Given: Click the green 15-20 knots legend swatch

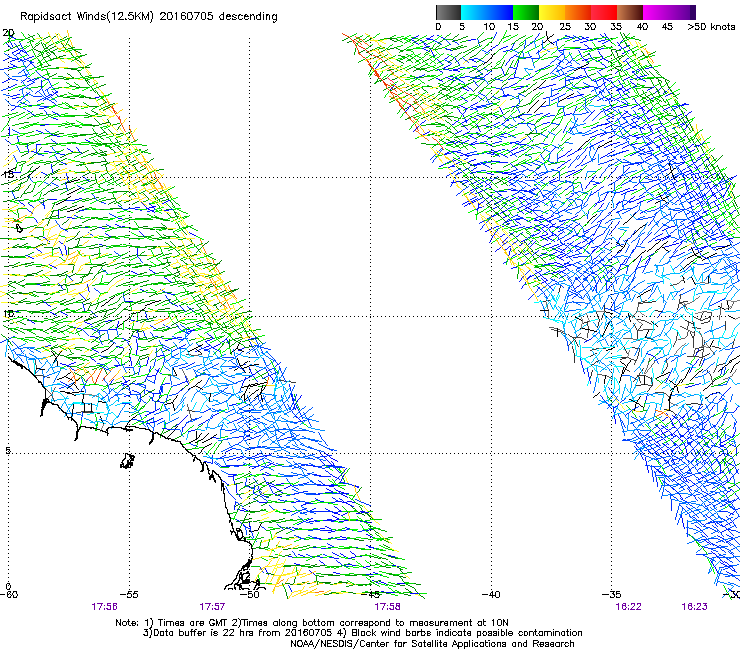Looking at the screenshot, I should 526,12.
